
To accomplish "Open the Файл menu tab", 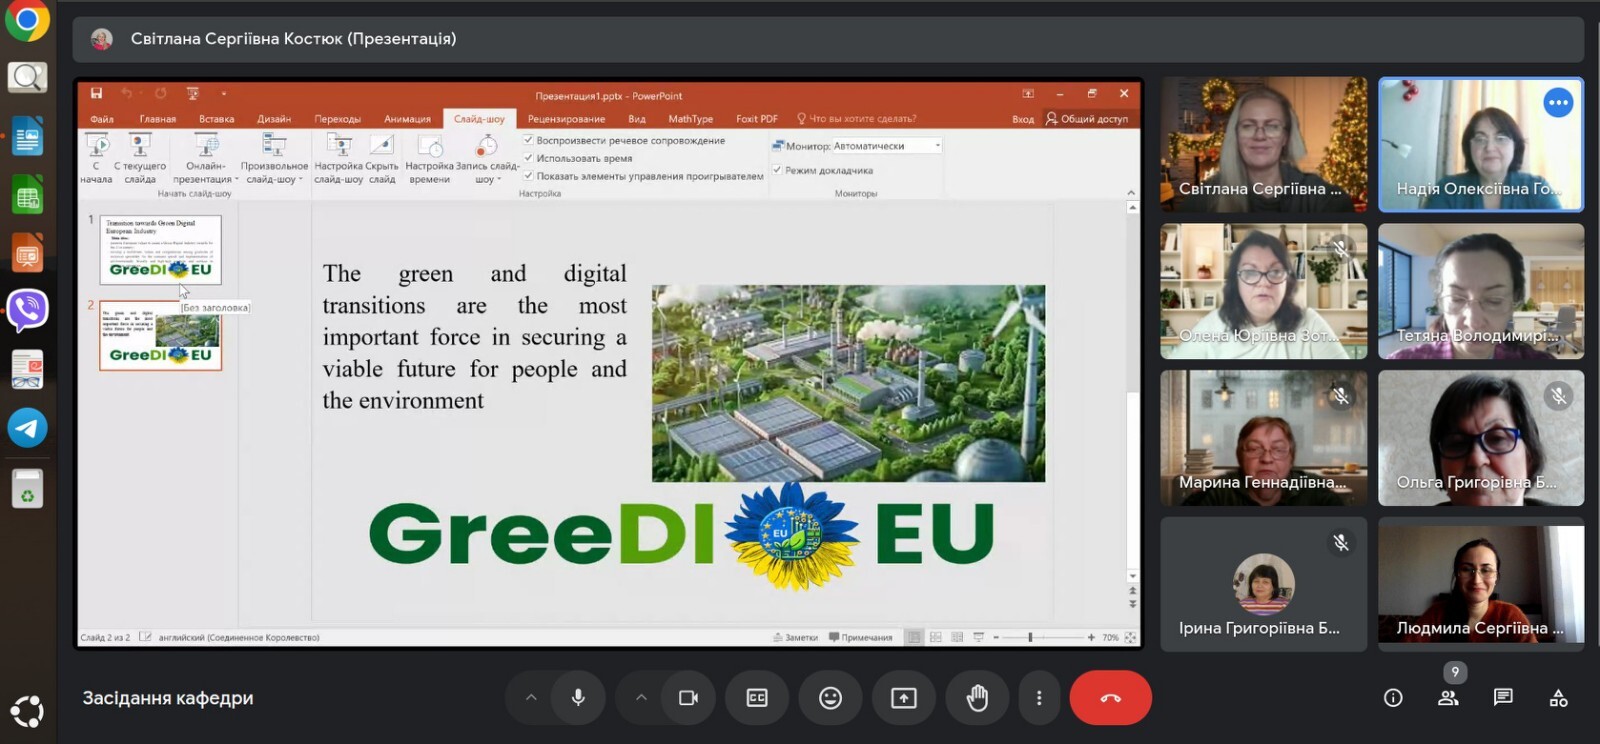I will [102, 119].
